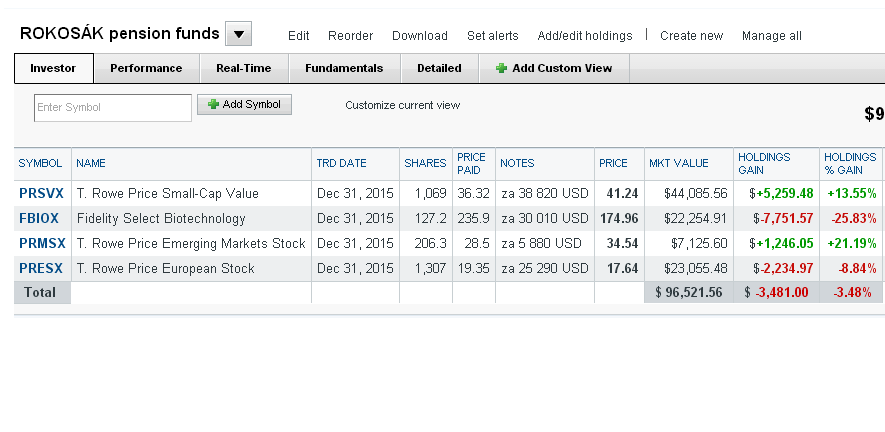
Task: Click the Enter Symbol input field
Action: (113, 107)
